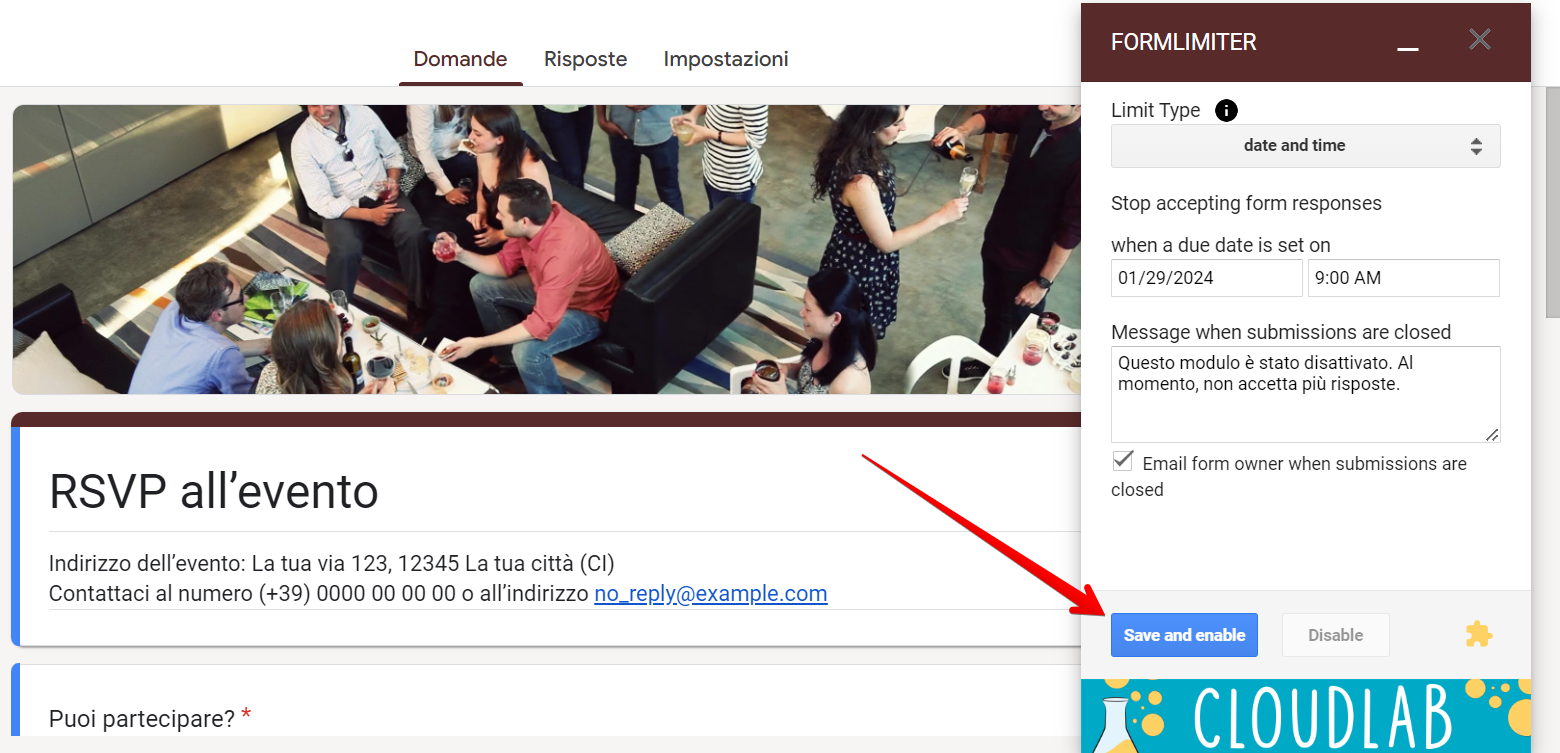Screen dimensions: 1560x753
Task: Click the Limit Type info icon
Action: click(1225, 110)
